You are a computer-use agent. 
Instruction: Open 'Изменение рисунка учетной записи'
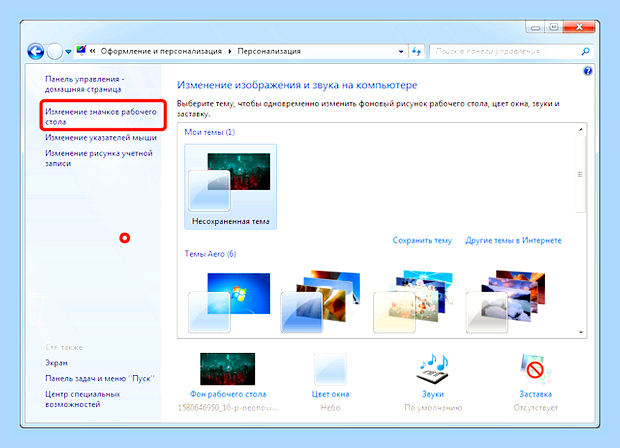99,158
